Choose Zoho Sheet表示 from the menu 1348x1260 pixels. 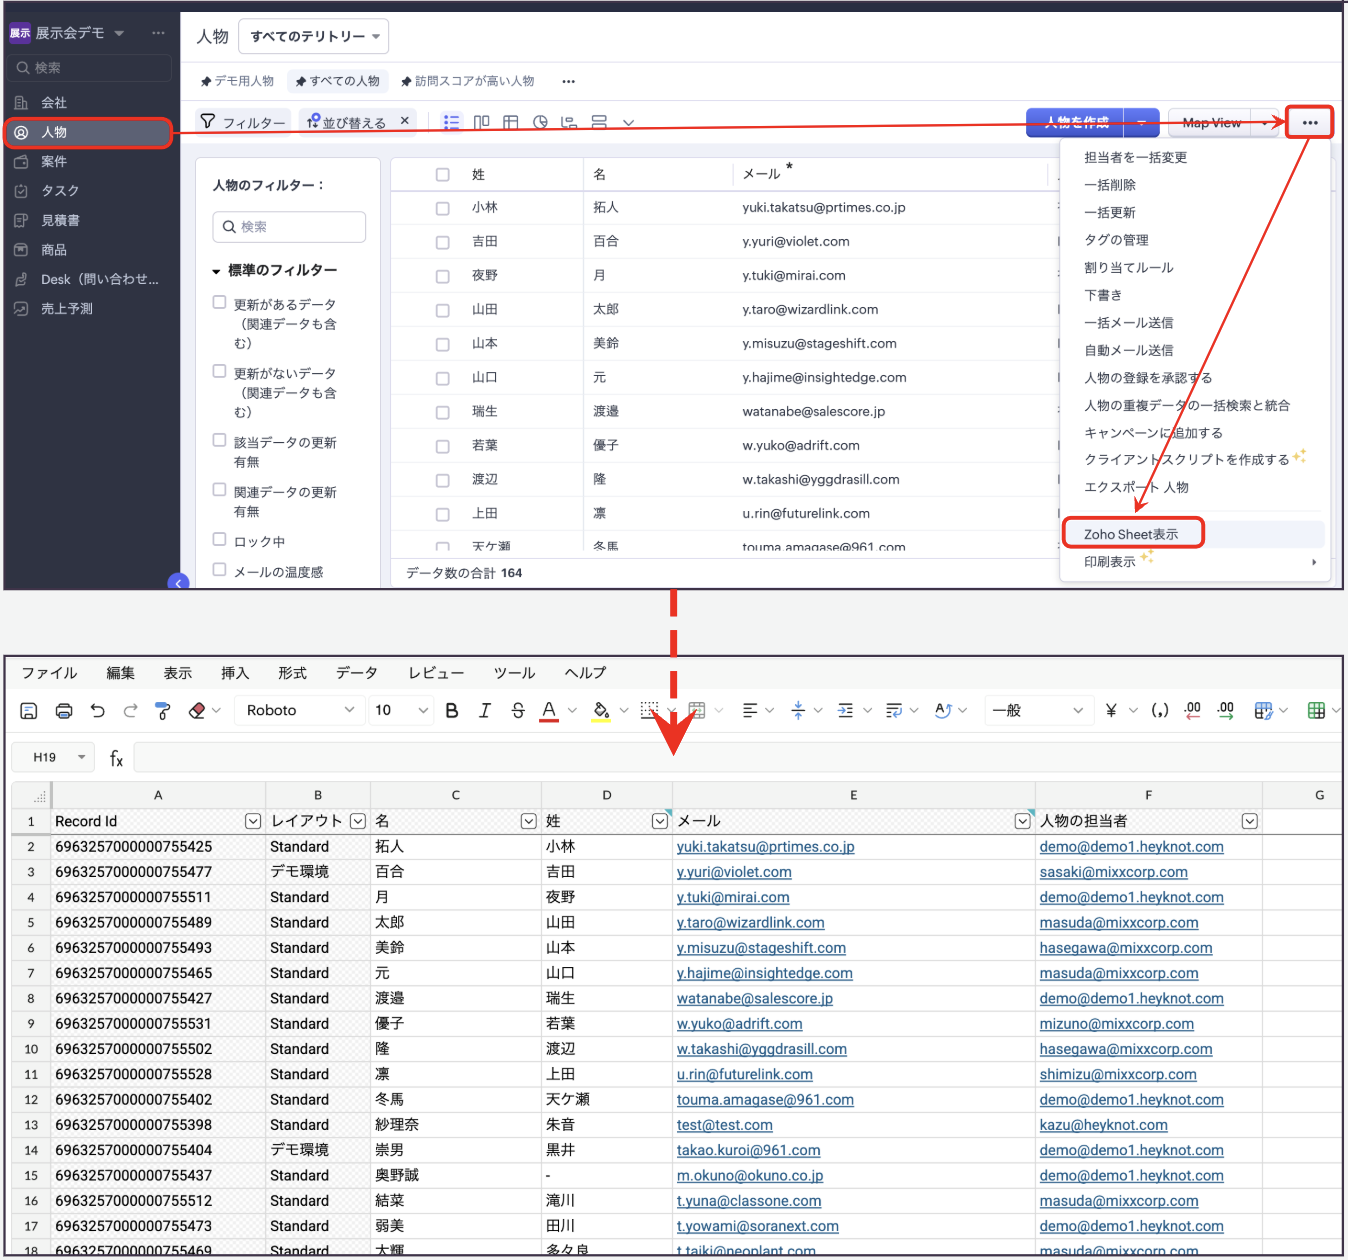point(1131,534)
